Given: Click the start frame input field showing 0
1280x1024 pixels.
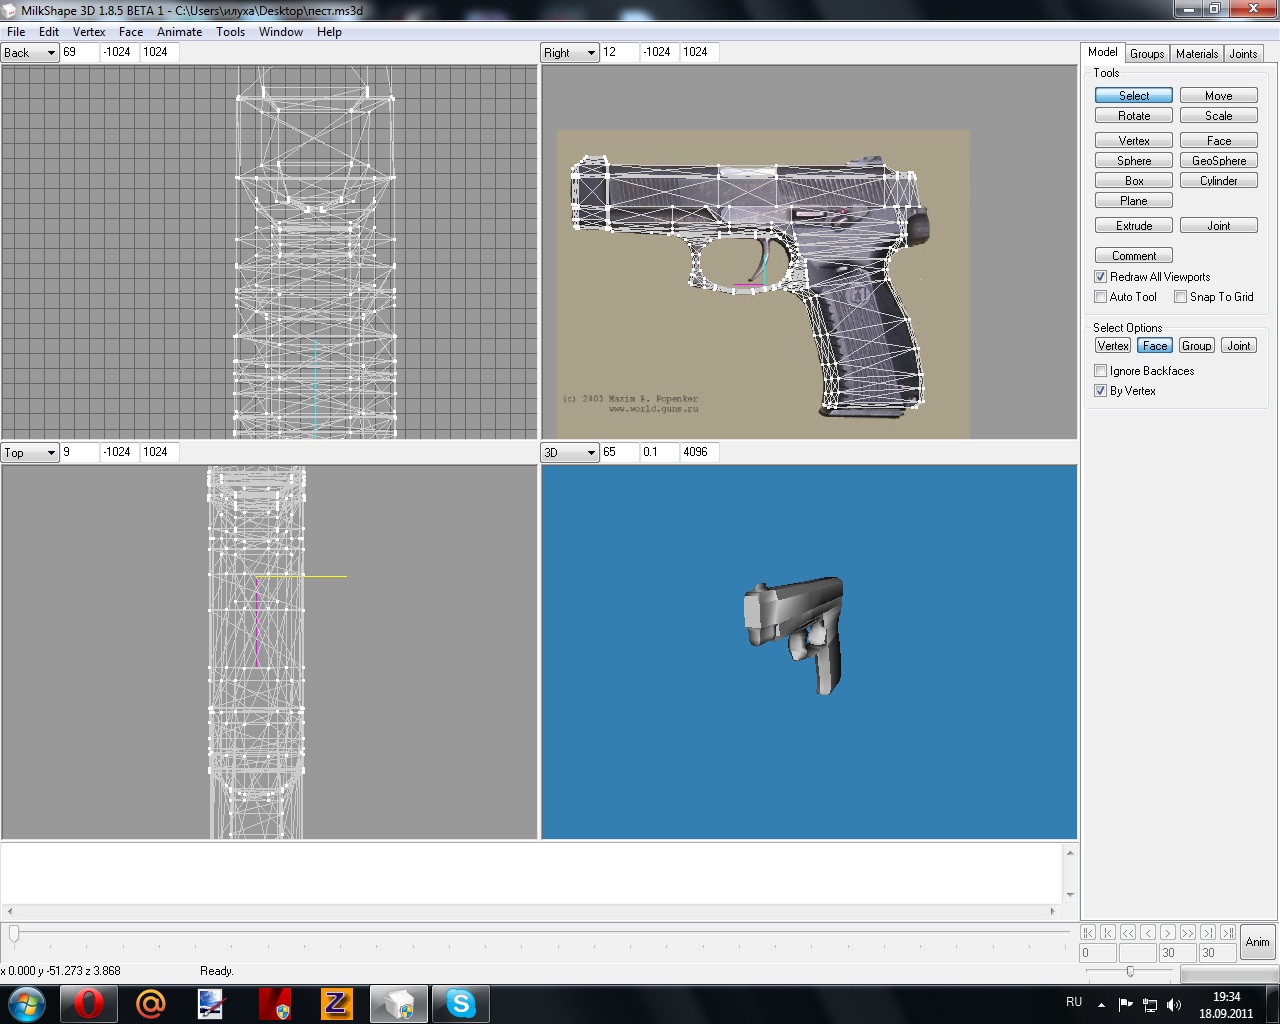Looking at the screenshot, I should 1097,953.
